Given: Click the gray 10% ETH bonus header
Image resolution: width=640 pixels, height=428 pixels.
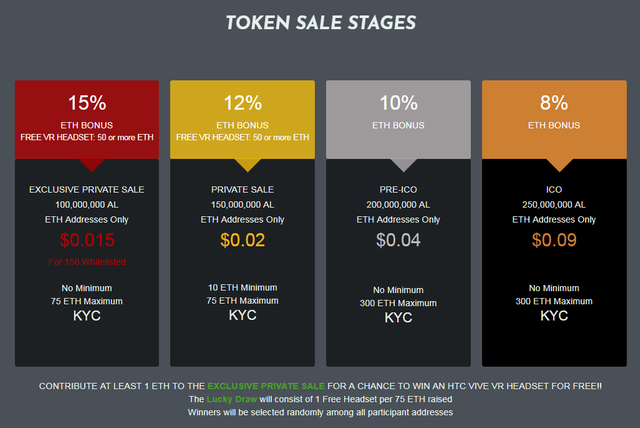Looking at the screenshot, I should 398,118.
